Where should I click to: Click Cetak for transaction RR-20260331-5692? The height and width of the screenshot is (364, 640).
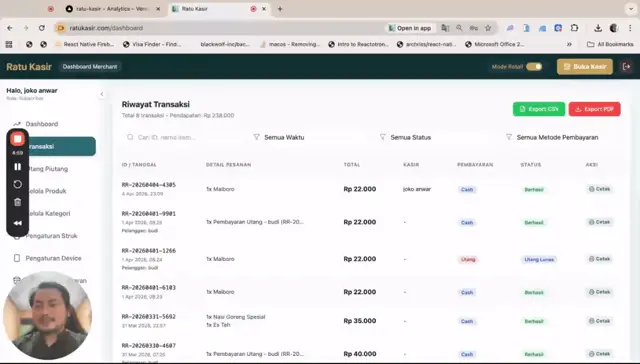[600, 321]
